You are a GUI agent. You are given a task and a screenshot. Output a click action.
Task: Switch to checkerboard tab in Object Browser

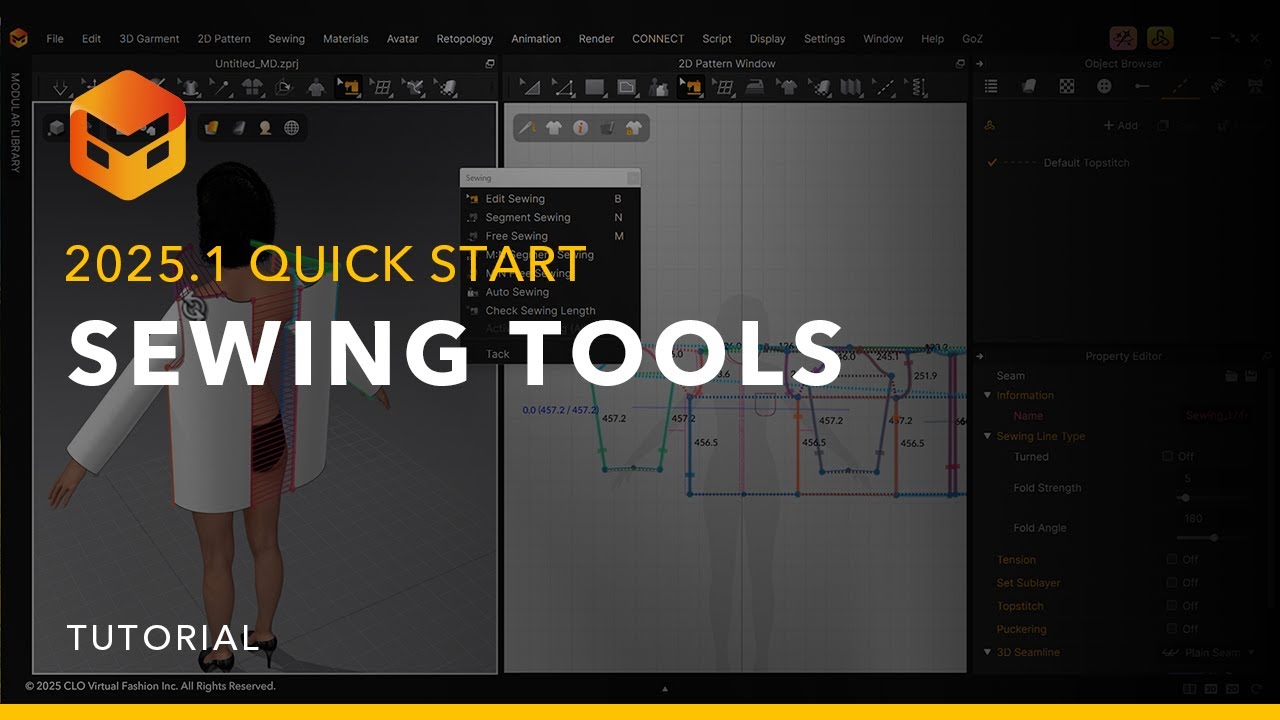pyautogui.click(x=1067, y=86)
